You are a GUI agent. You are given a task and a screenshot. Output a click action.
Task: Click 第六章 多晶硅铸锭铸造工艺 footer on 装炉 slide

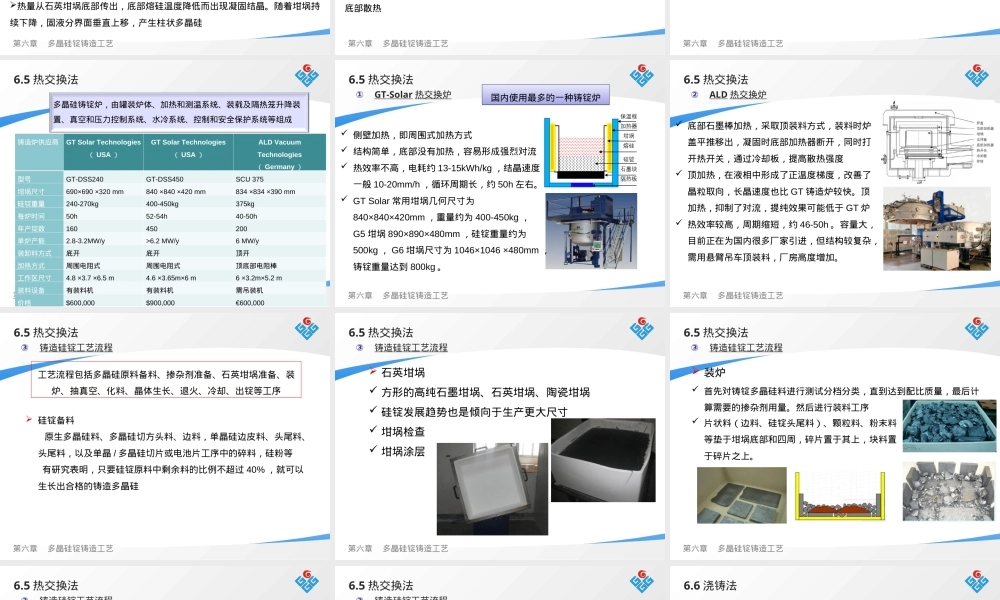(733, 548)
